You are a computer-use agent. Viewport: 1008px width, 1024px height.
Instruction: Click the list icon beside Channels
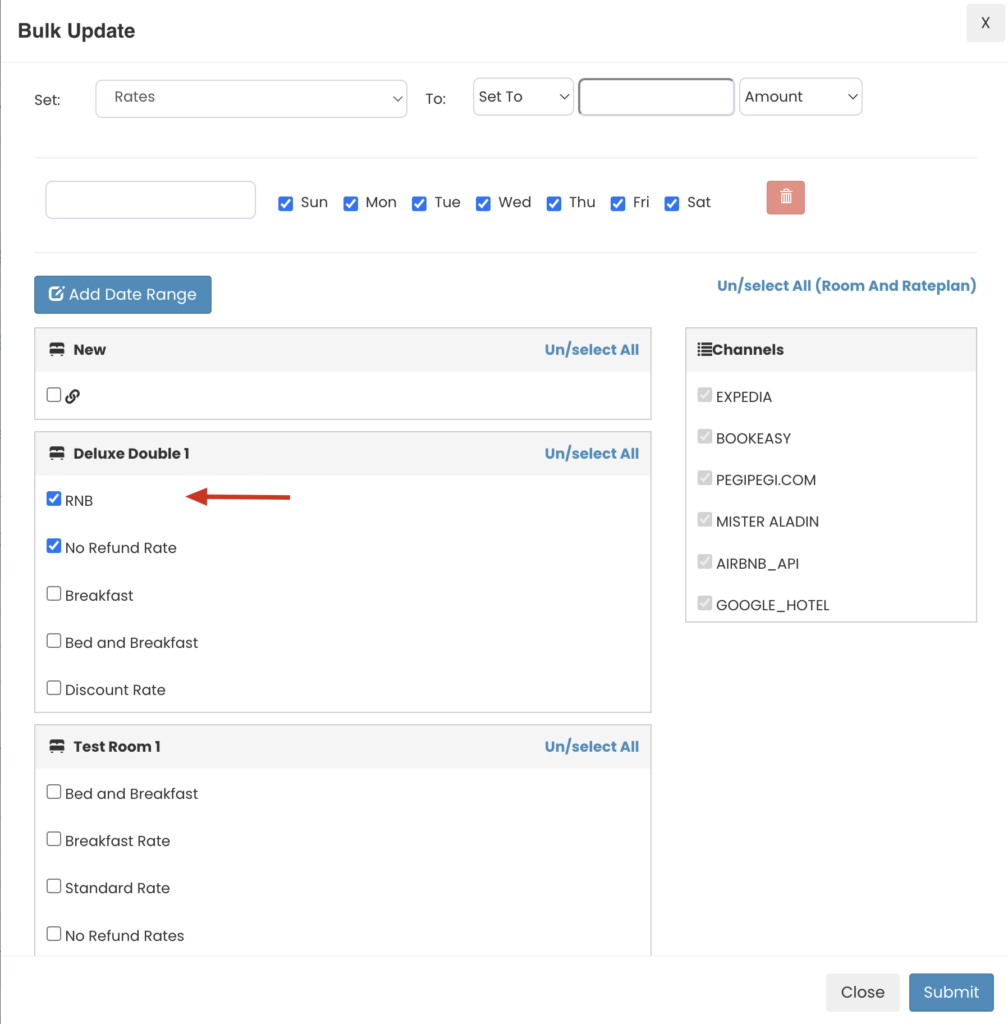coord(704,349)
